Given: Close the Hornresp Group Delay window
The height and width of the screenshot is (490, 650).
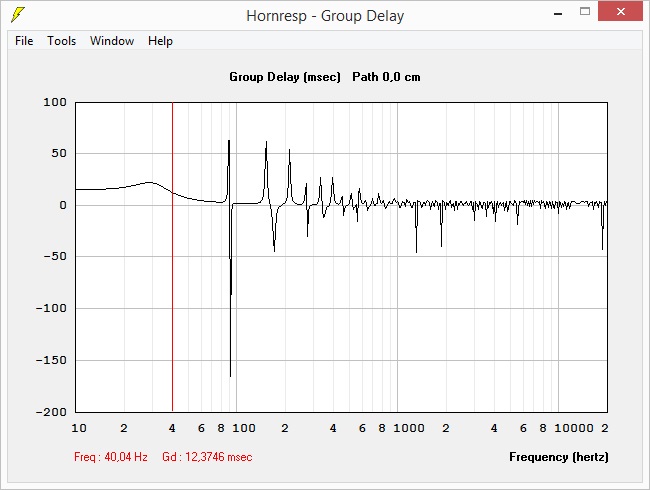Looking at the screenshot, I should coord(621,11).
